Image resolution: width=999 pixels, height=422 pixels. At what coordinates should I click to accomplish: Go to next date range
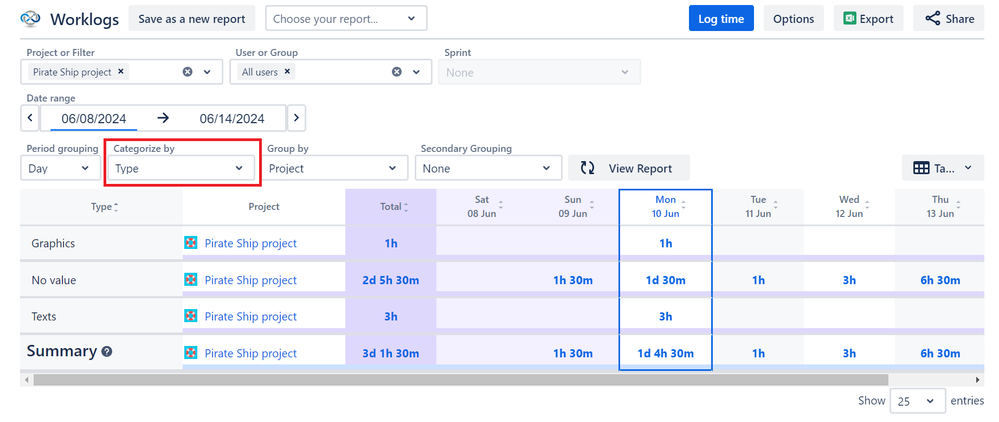pos(296,118)
